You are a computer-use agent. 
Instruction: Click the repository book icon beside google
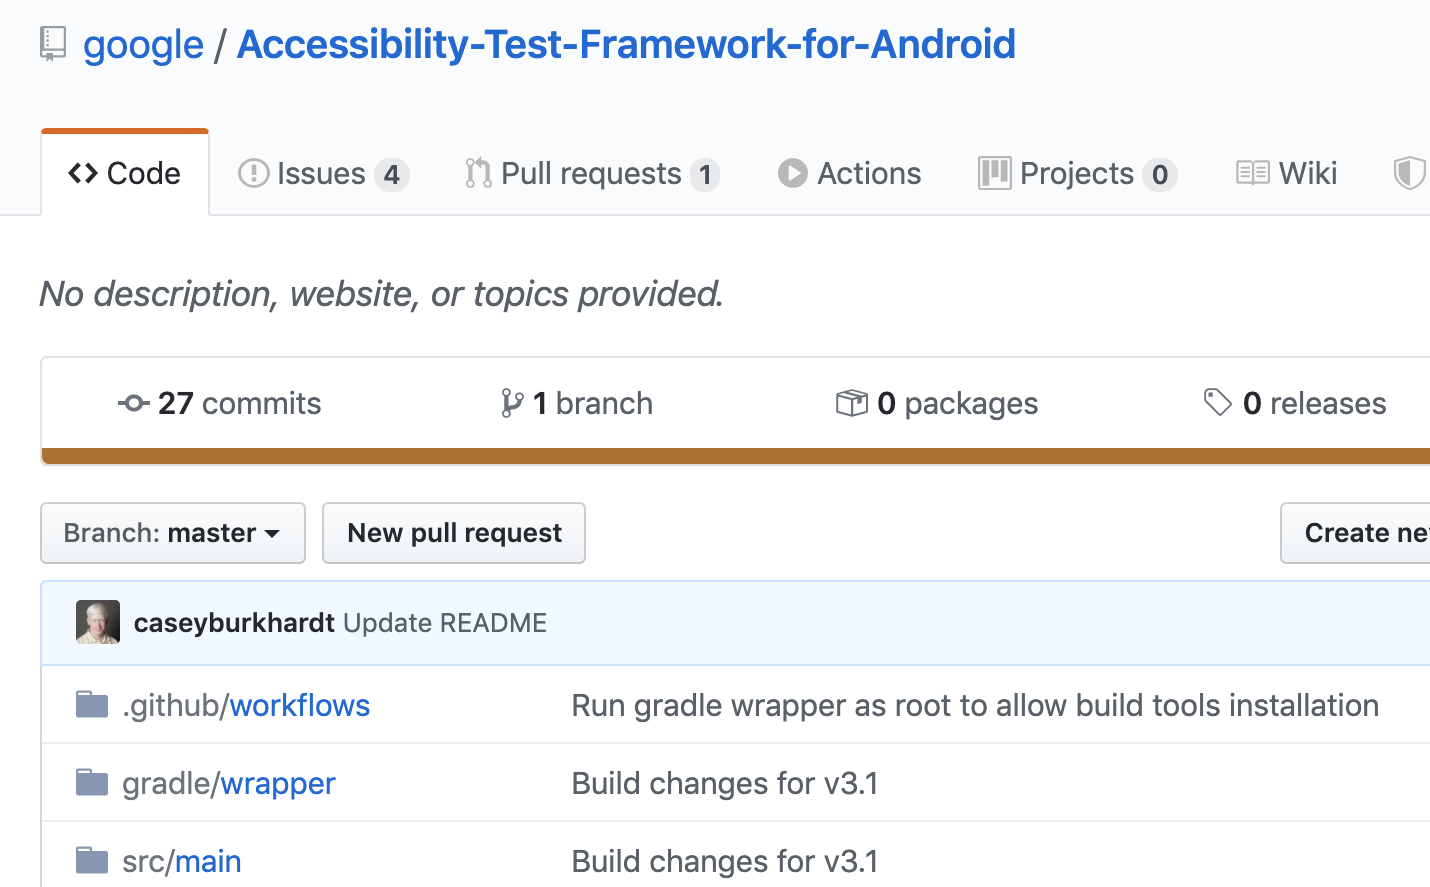(x=51, y=43)
